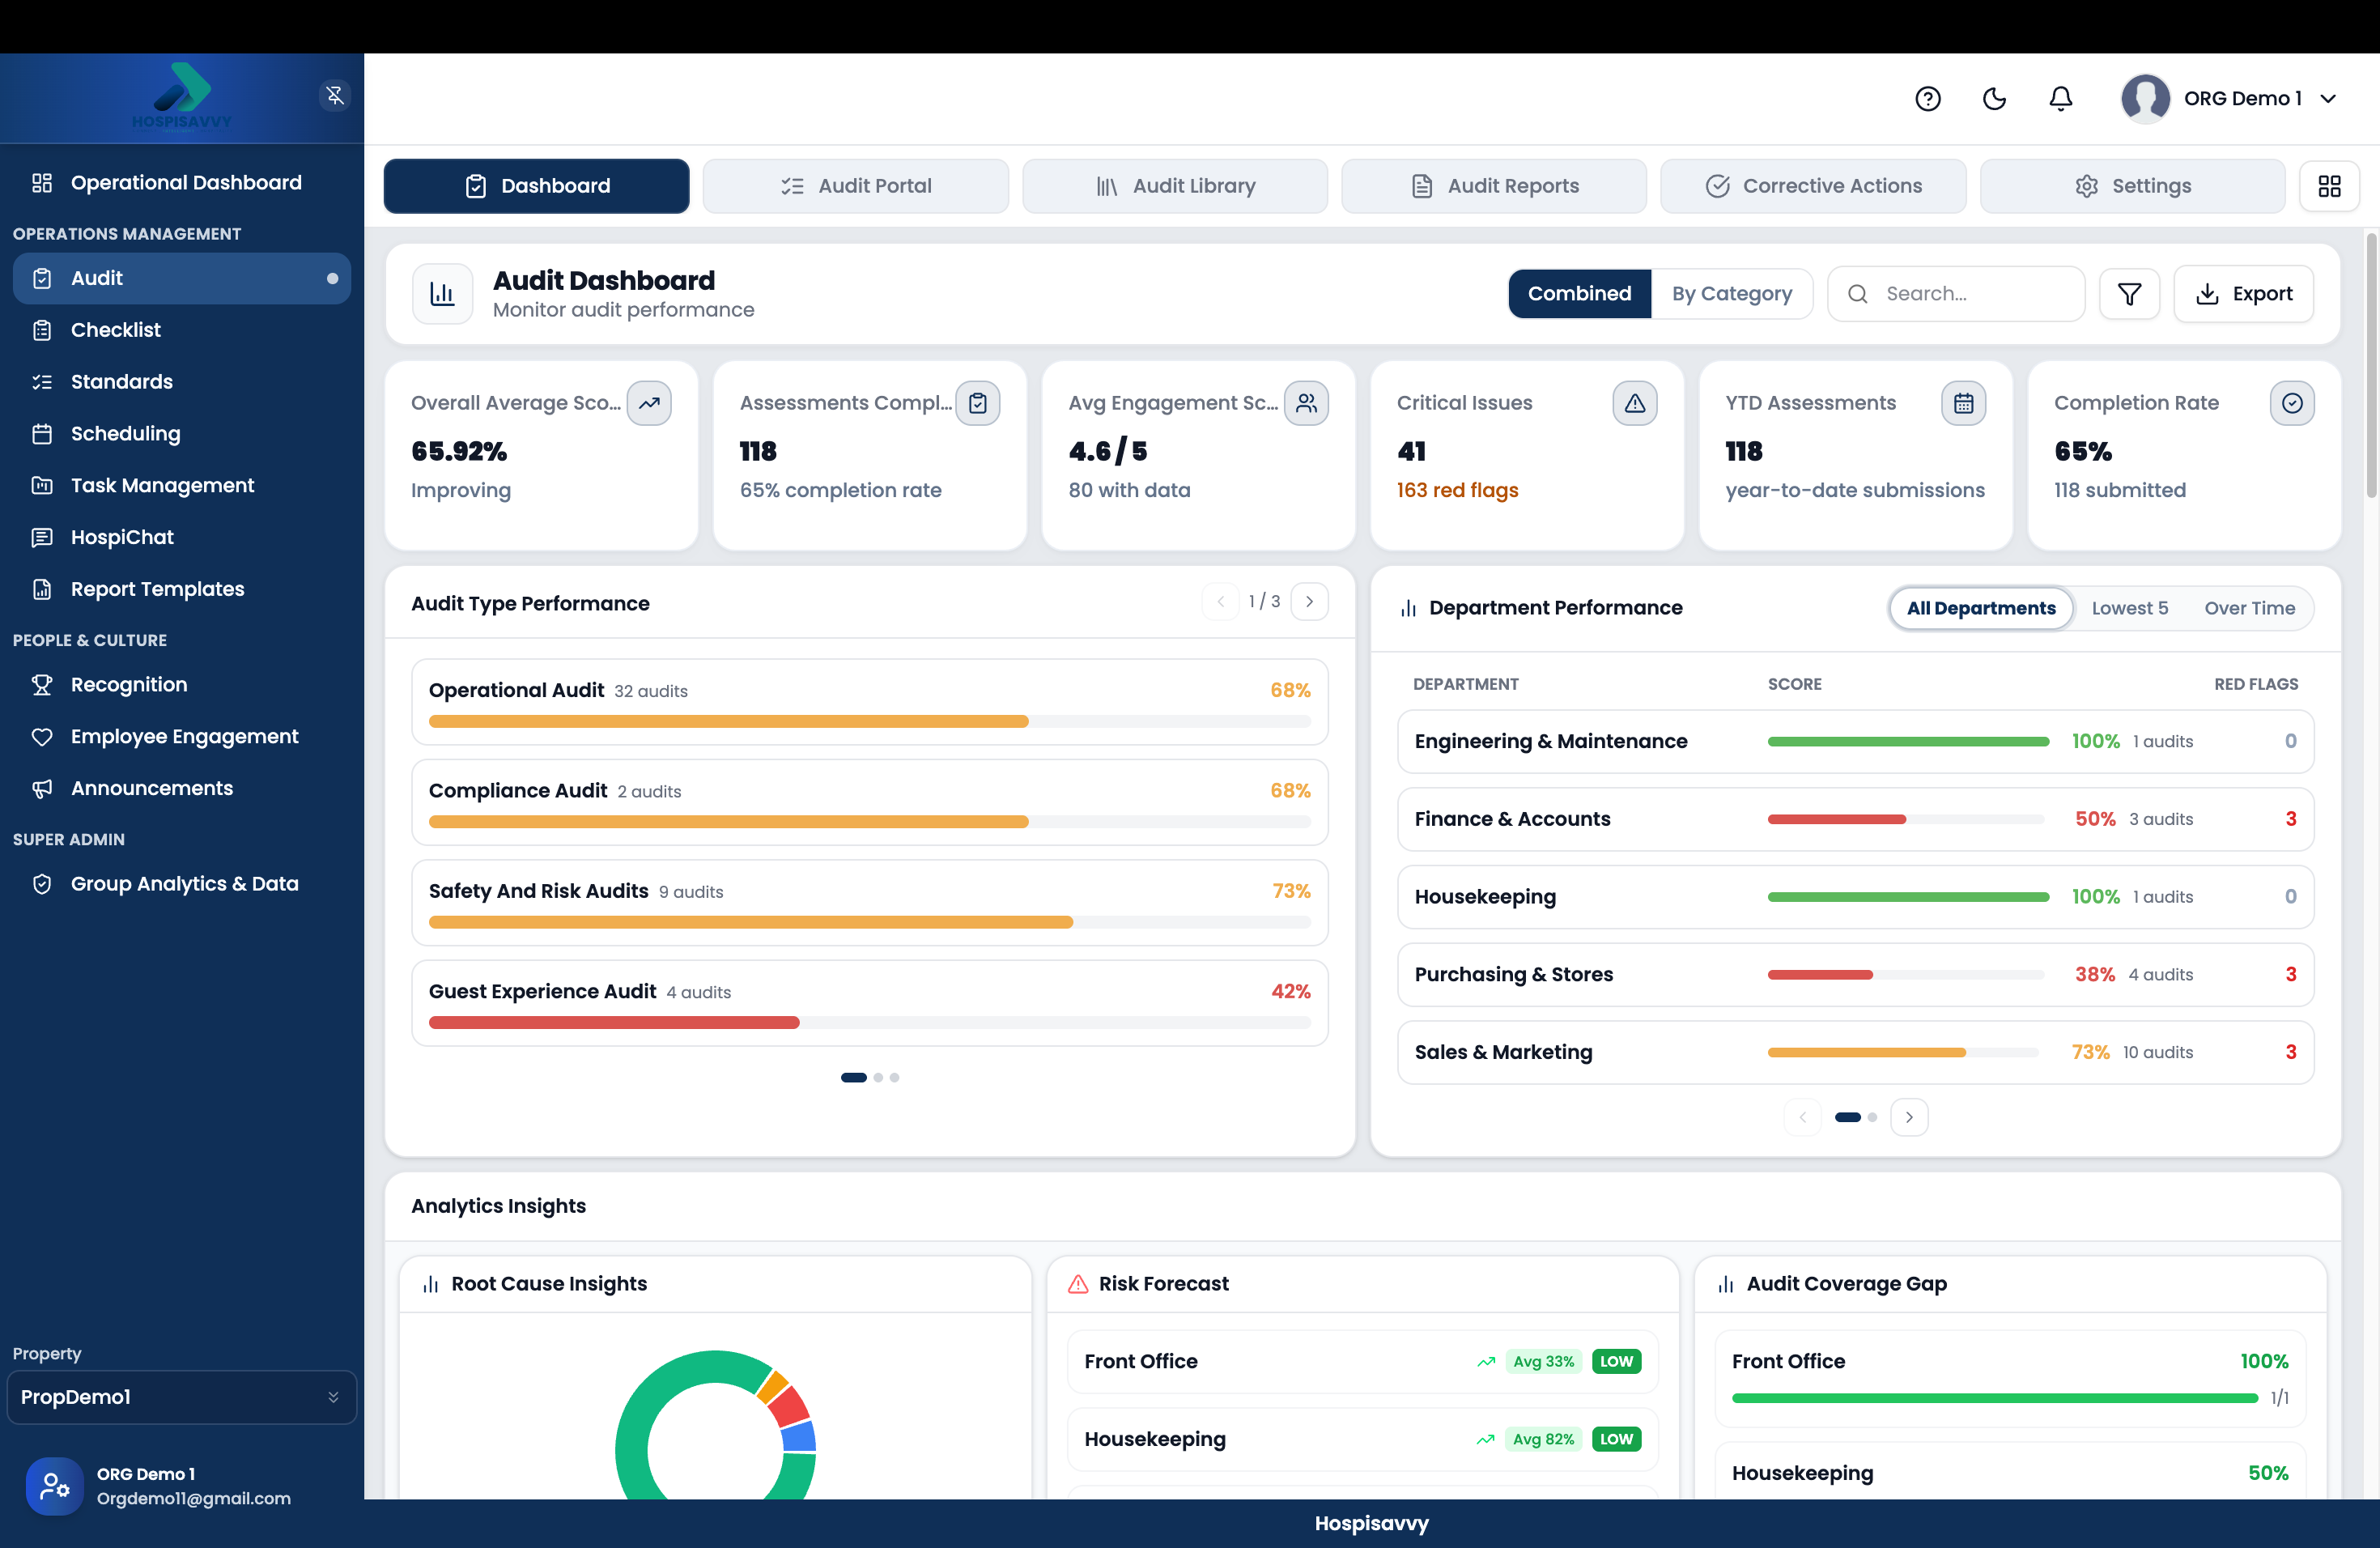Open the Compliance Audit row

(x=869, y=803)
